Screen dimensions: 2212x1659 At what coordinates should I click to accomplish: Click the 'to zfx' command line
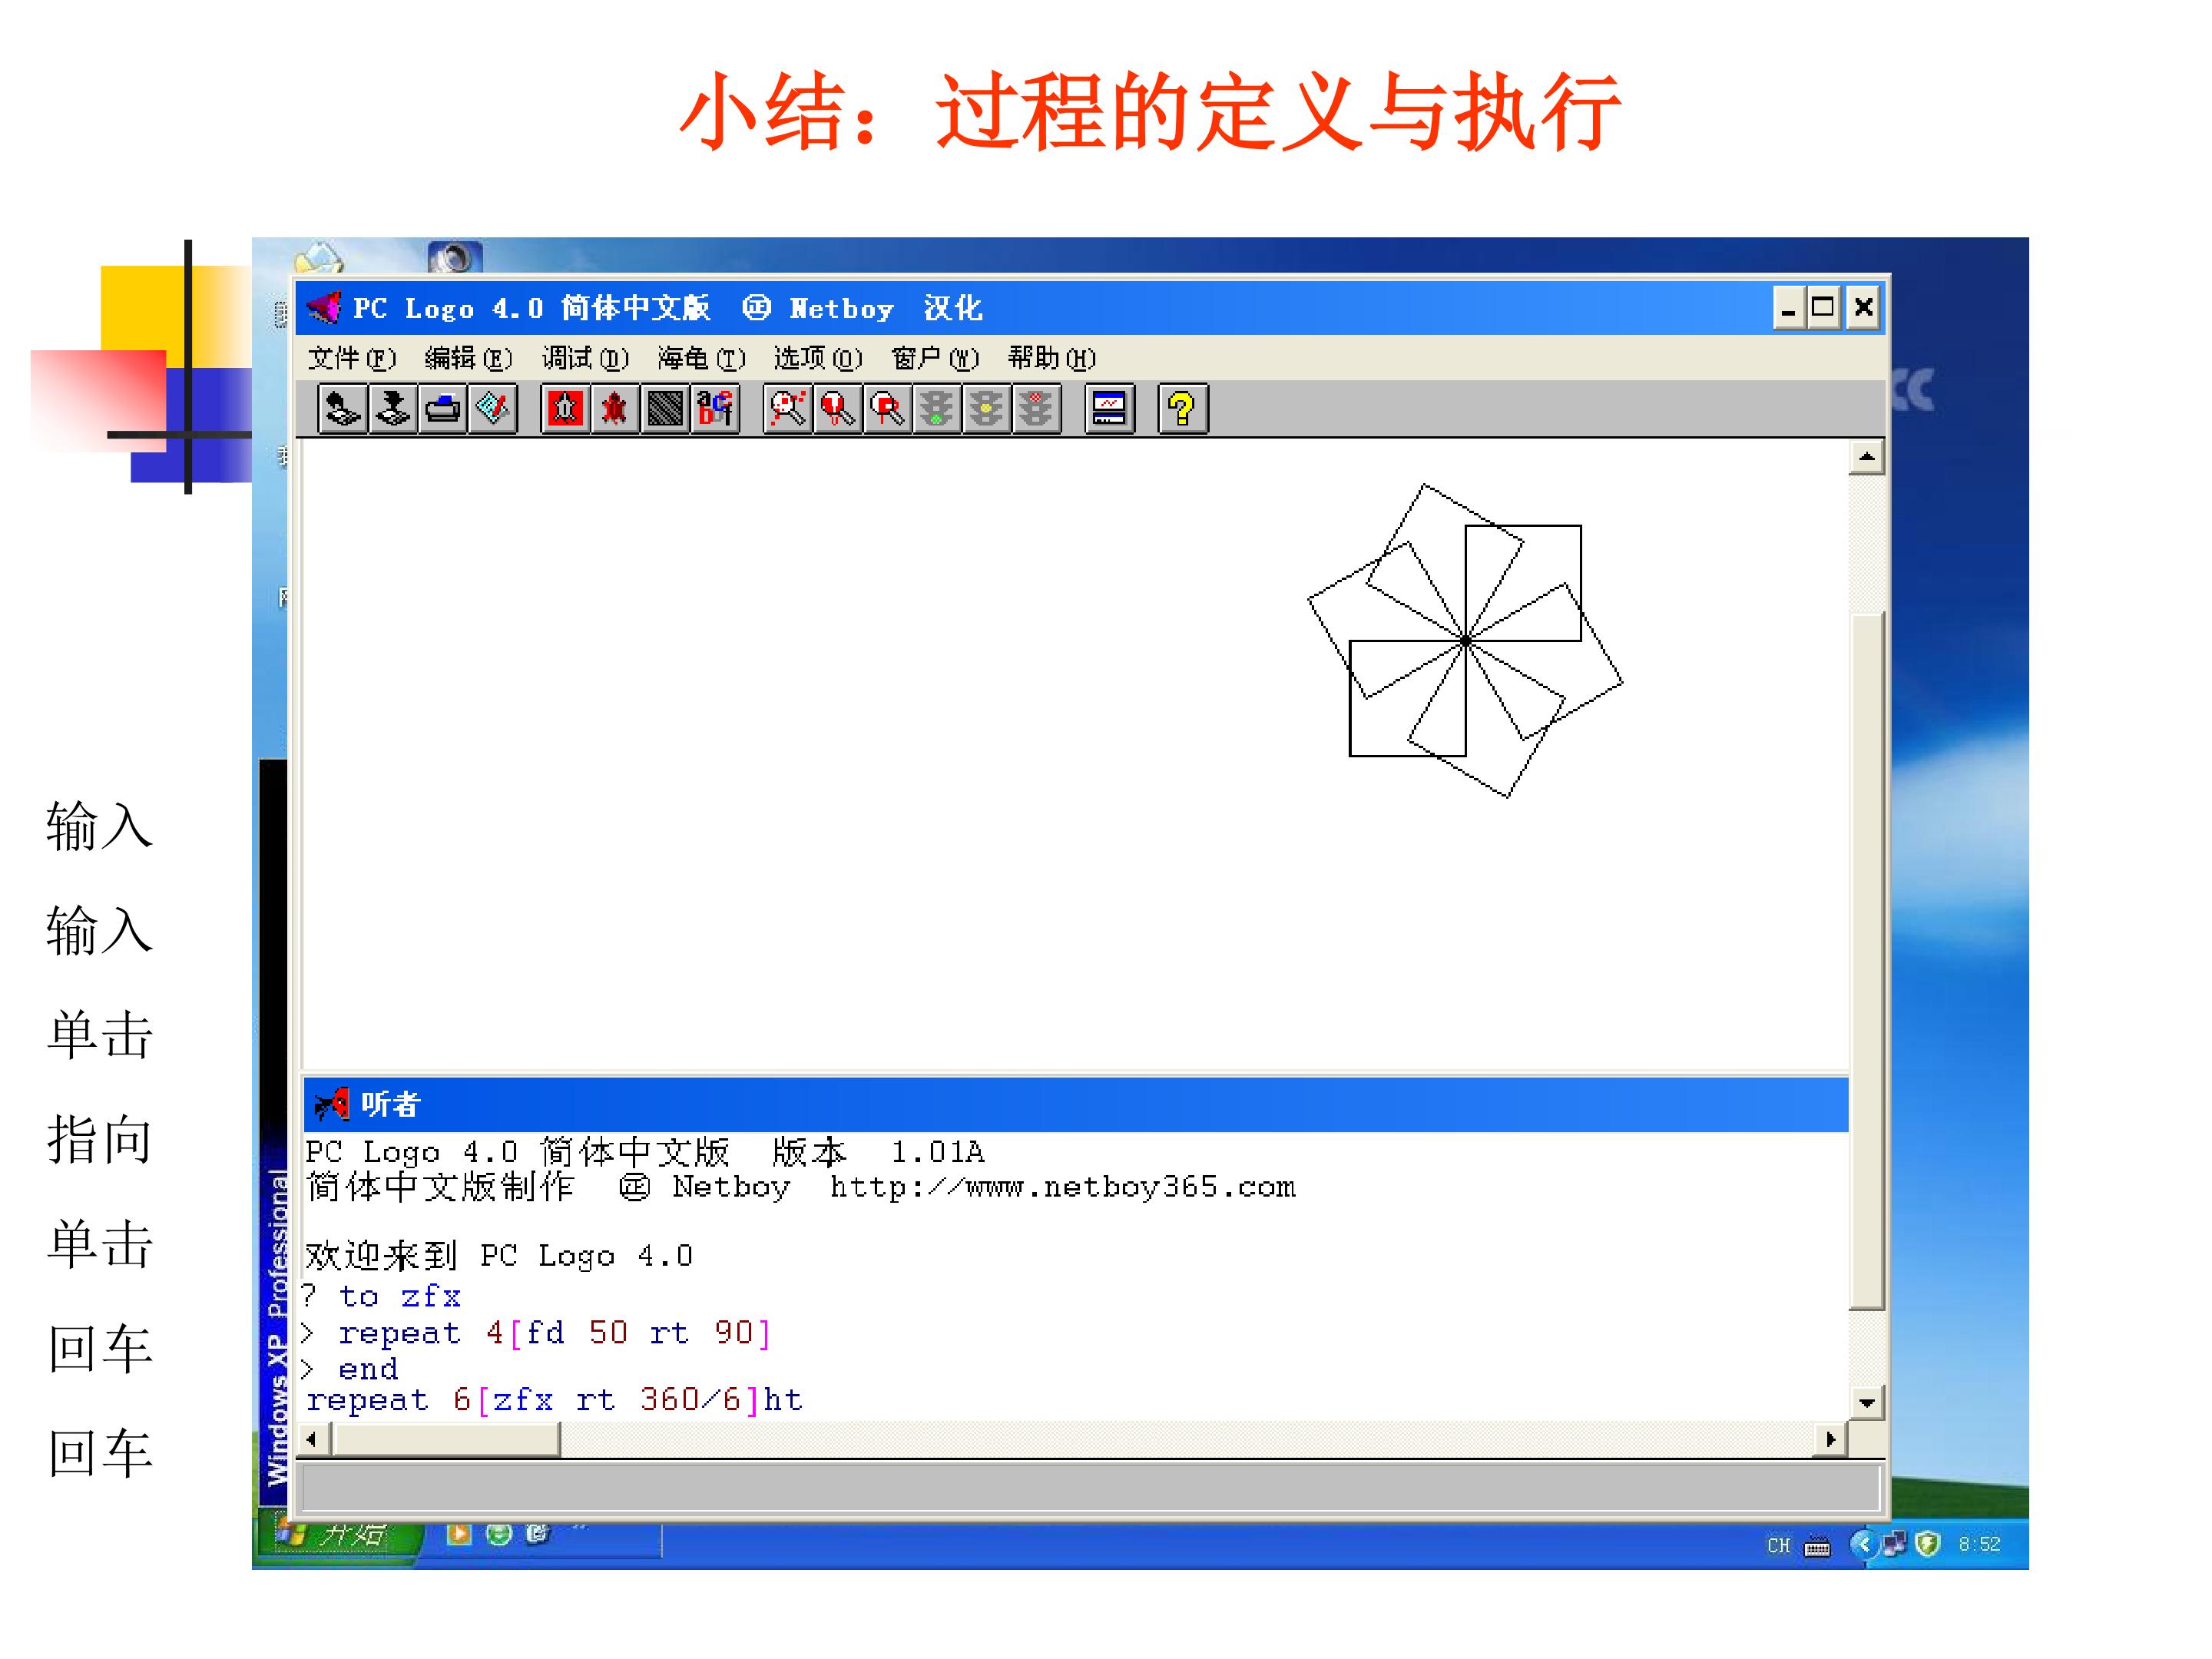click(399, 1296)
